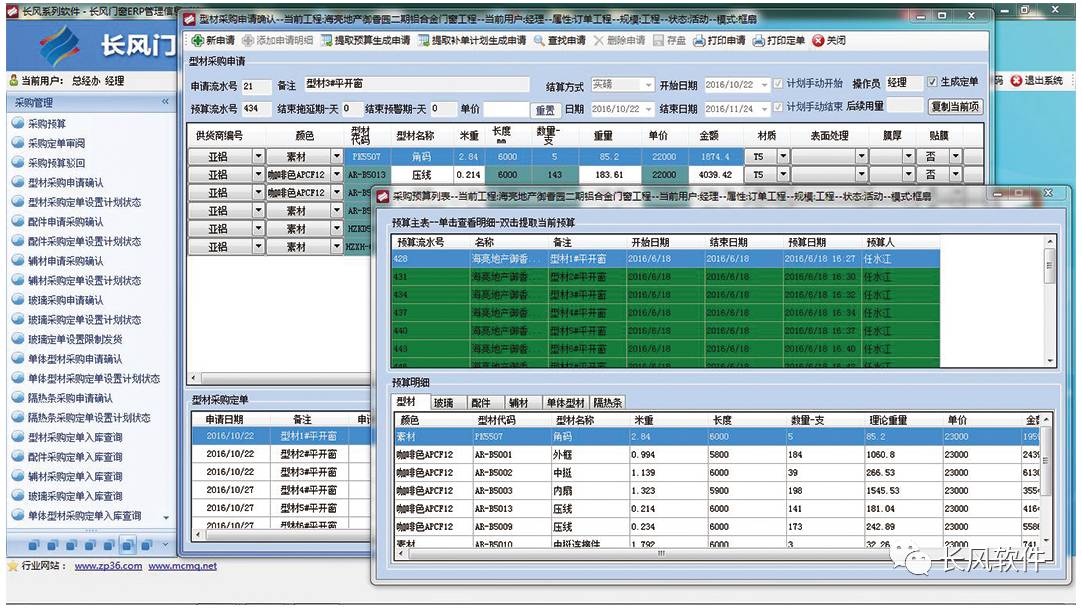The height and width of the screenshot is (608, 1082).
Task: Open the 结算方式 dropdown
Action: coord(647,85)
